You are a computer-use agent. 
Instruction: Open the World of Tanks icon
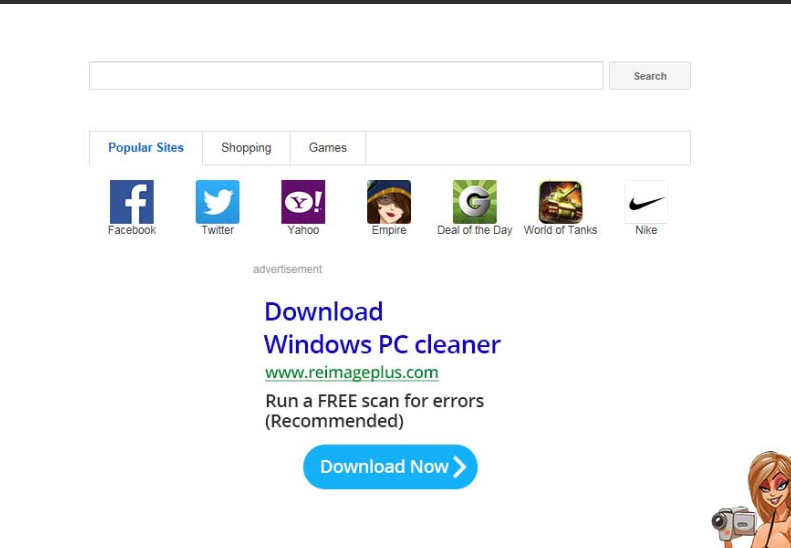coord(560,202)
